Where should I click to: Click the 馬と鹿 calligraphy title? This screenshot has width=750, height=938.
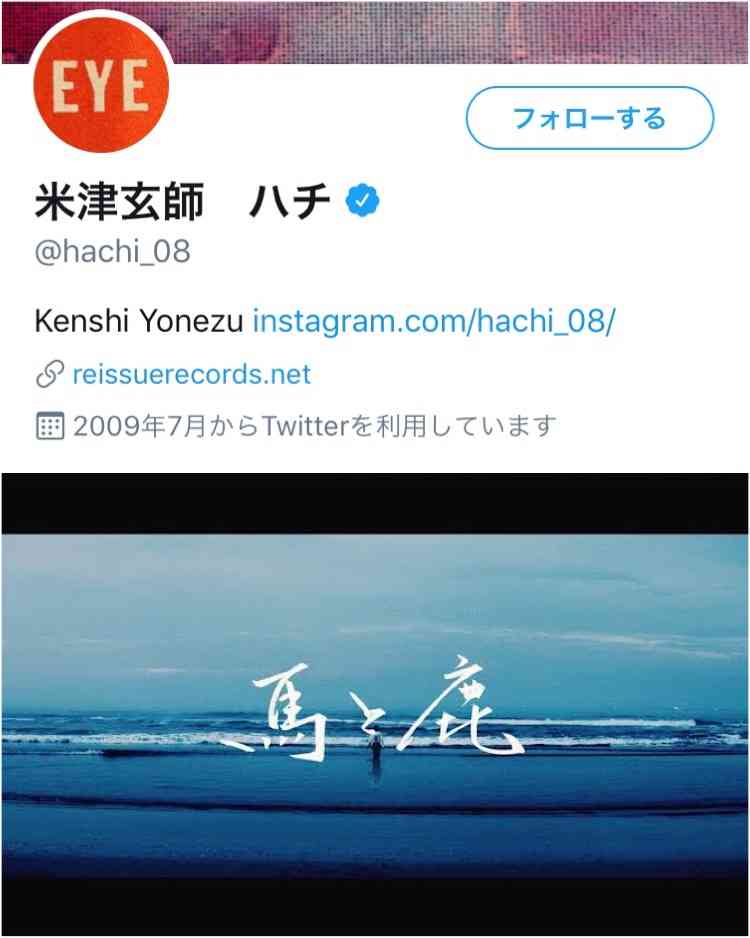(x=372, y=708)
